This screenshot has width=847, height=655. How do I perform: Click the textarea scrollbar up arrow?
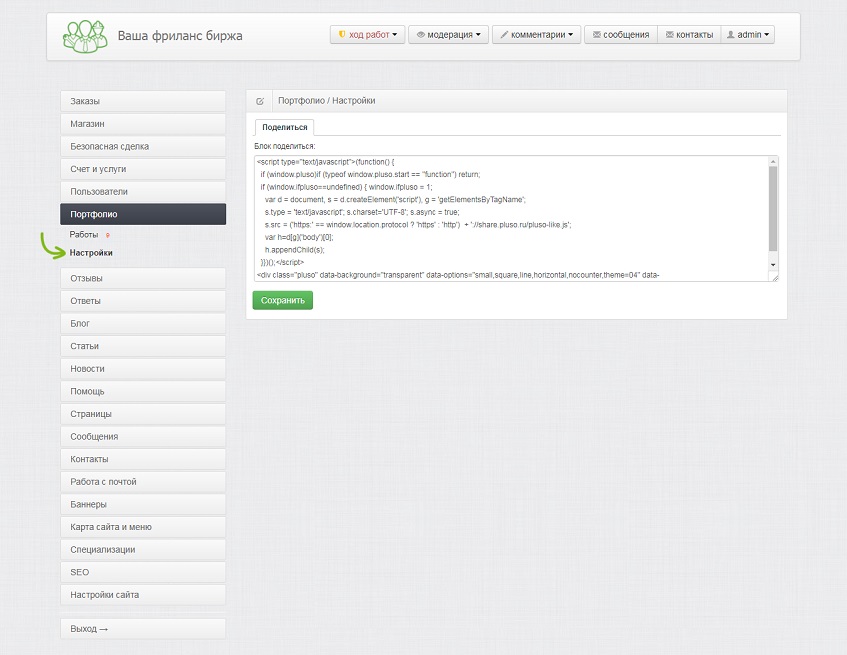[773, 161]
